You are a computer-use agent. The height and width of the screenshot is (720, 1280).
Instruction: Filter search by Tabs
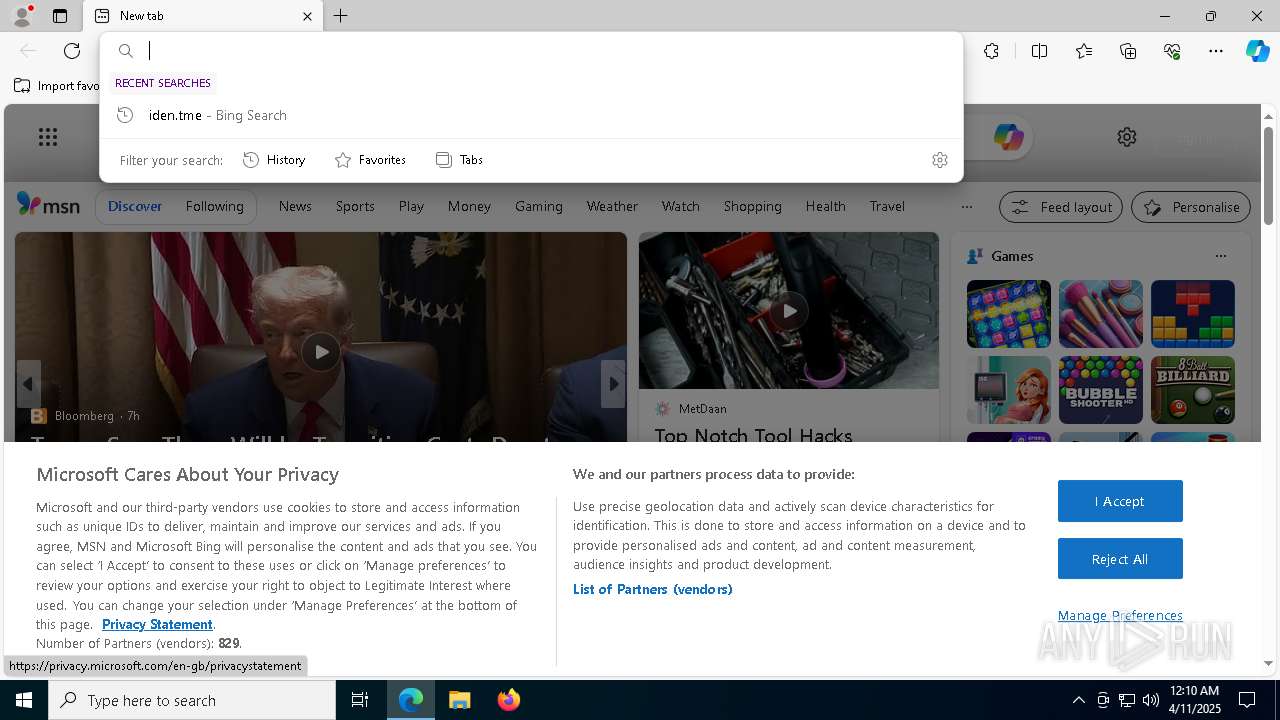coord(459,160)
